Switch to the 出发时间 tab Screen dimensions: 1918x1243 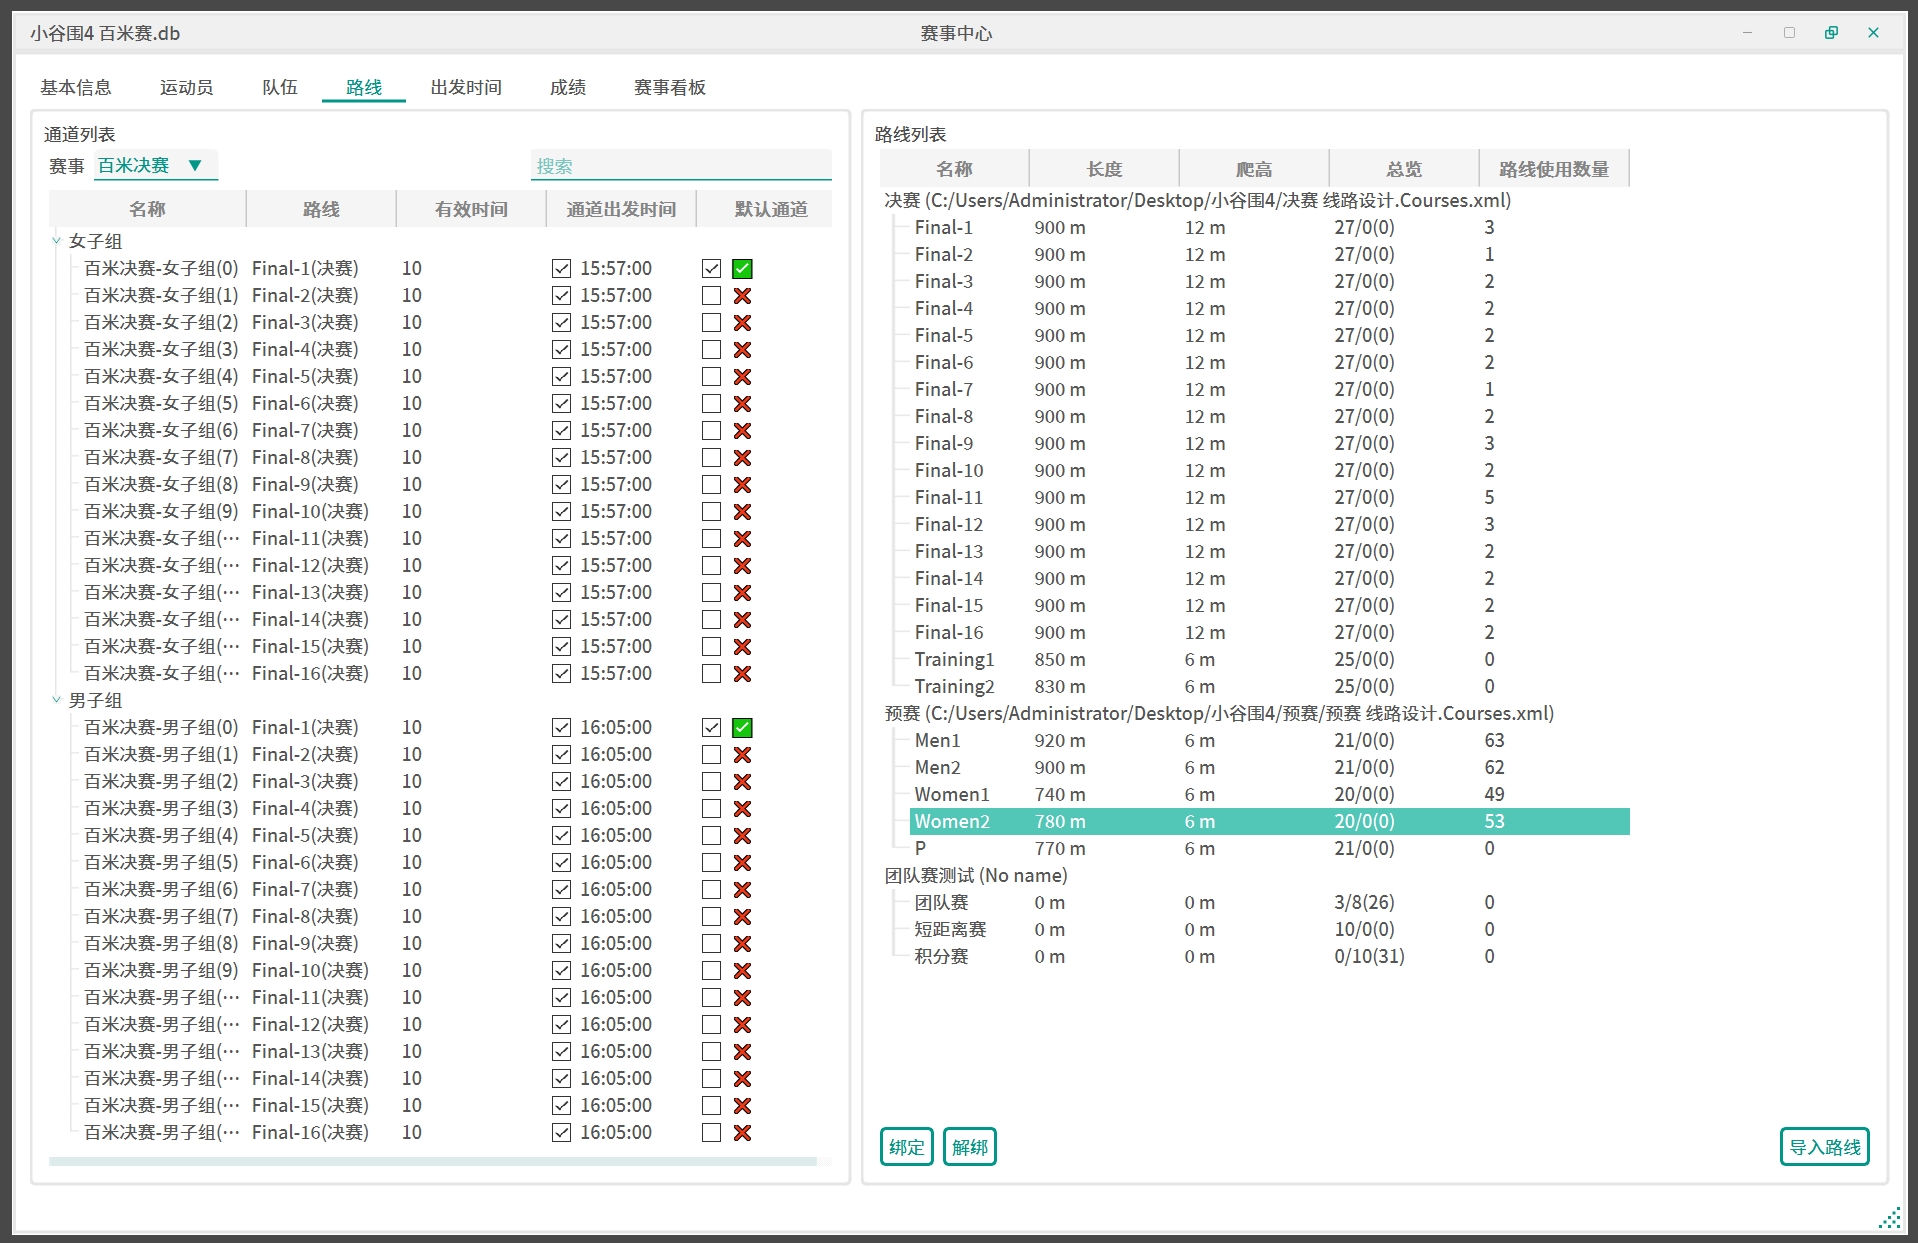point(466,87)
